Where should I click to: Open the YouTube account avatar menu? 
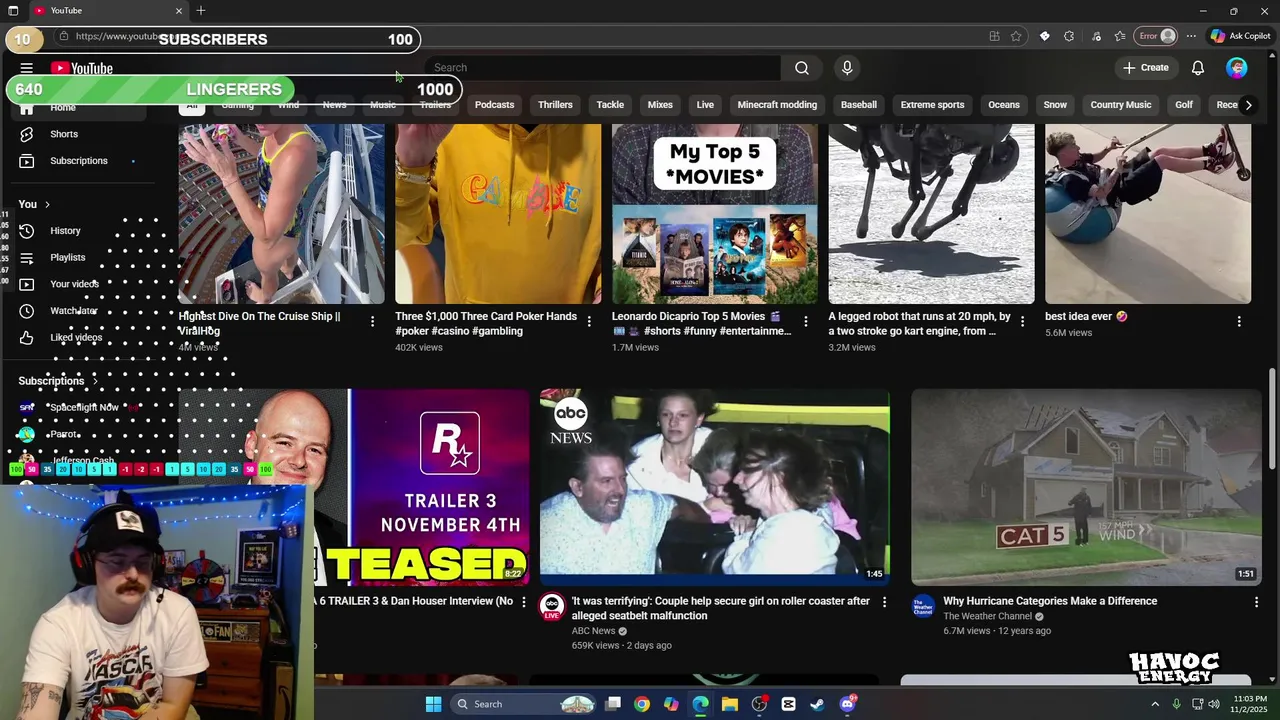pos(1237,68)
